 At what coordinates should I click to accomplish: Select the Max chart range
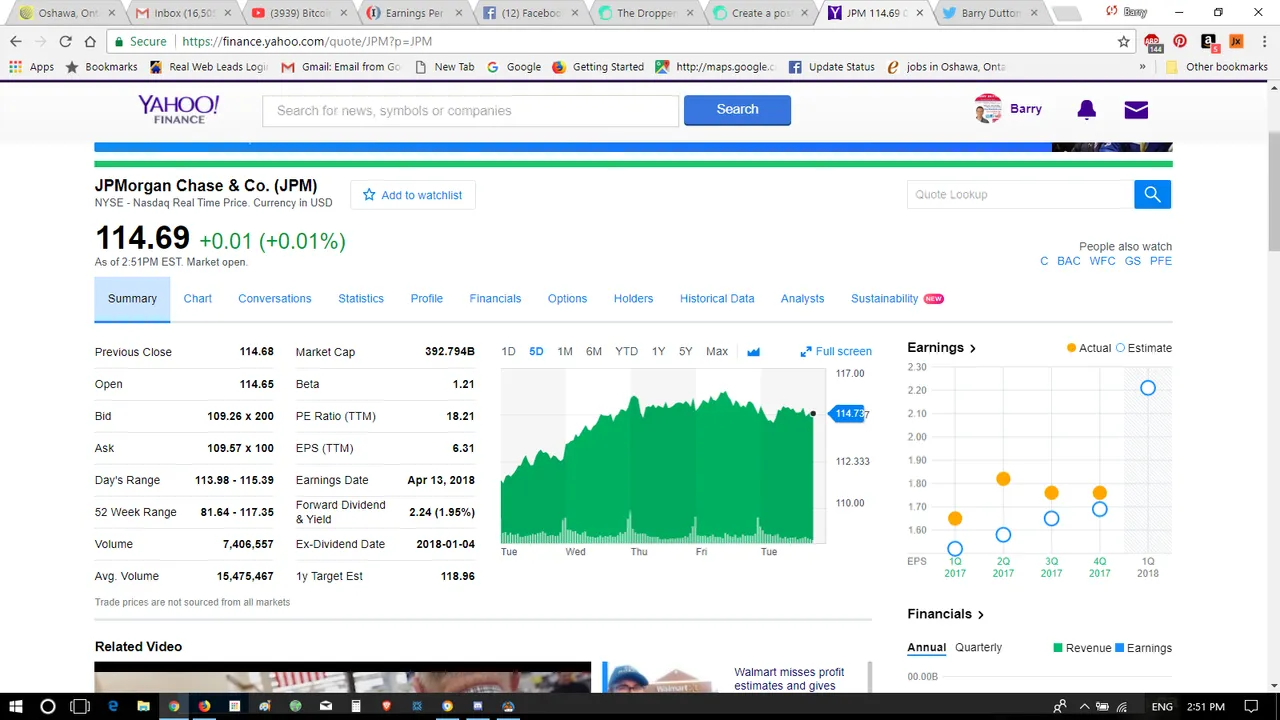(x=717, y=351)
